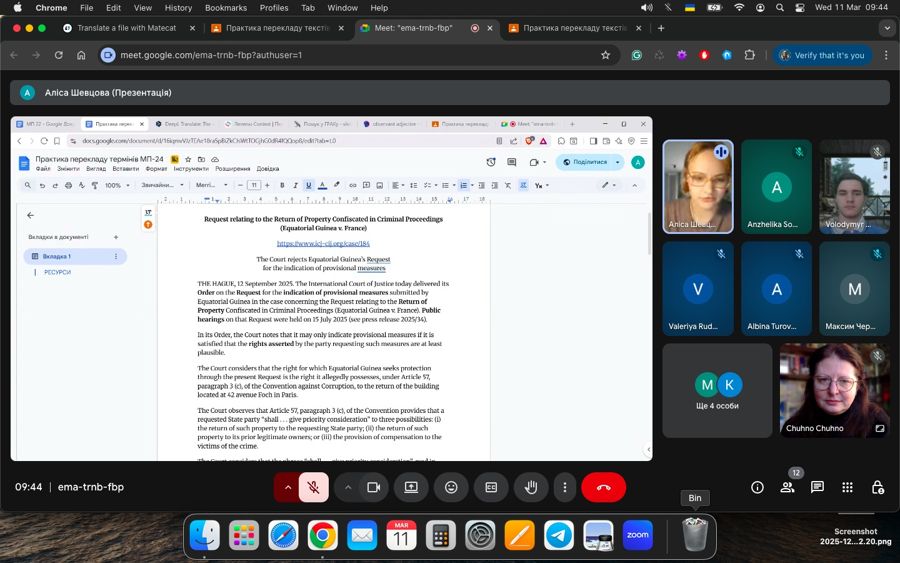Open the in-call chat panel
This screenshot has width=900, height=563.
point(817,487)
